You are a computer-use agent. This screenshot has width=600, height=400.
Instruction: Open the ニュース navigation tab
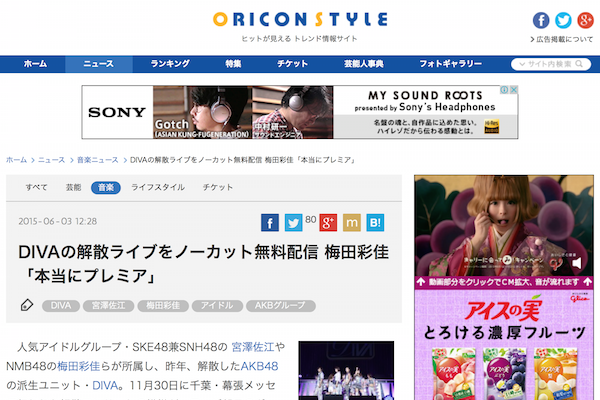coord(99,64)
